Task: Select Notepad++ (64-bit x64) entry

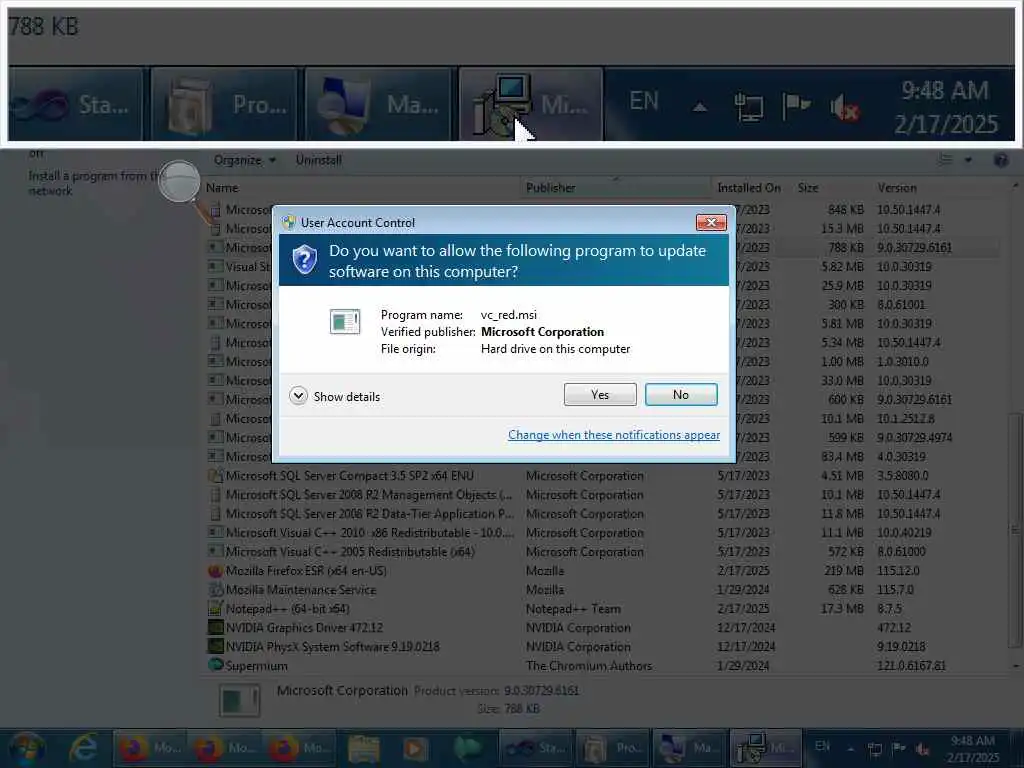Action: 601,609
